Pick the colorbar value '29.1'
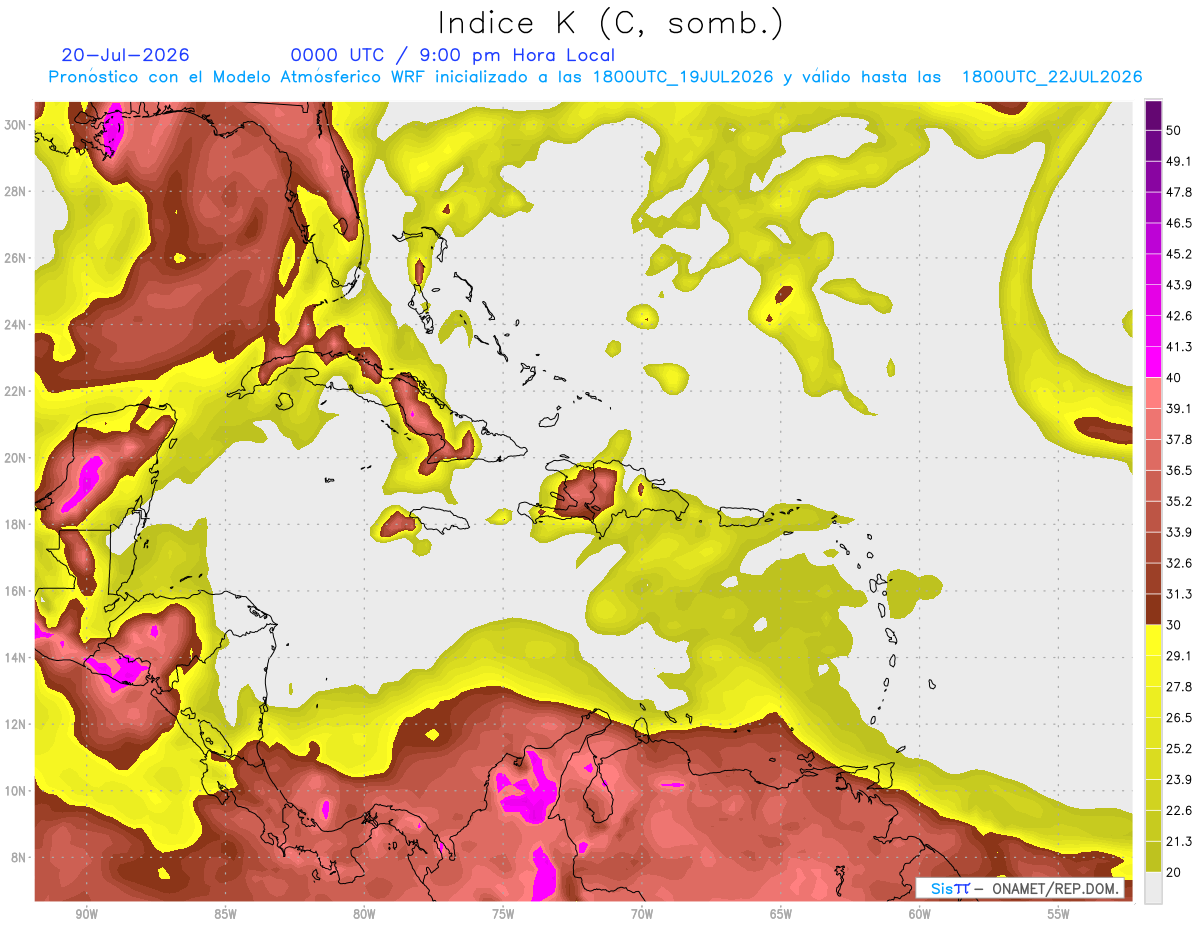The image size is (1200, 927). 1178,656
